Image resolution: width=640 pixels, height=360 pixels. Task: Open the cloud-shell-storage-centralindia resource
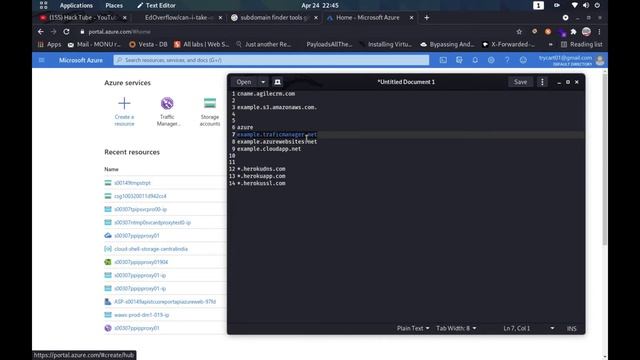click(x=151, y=249)
